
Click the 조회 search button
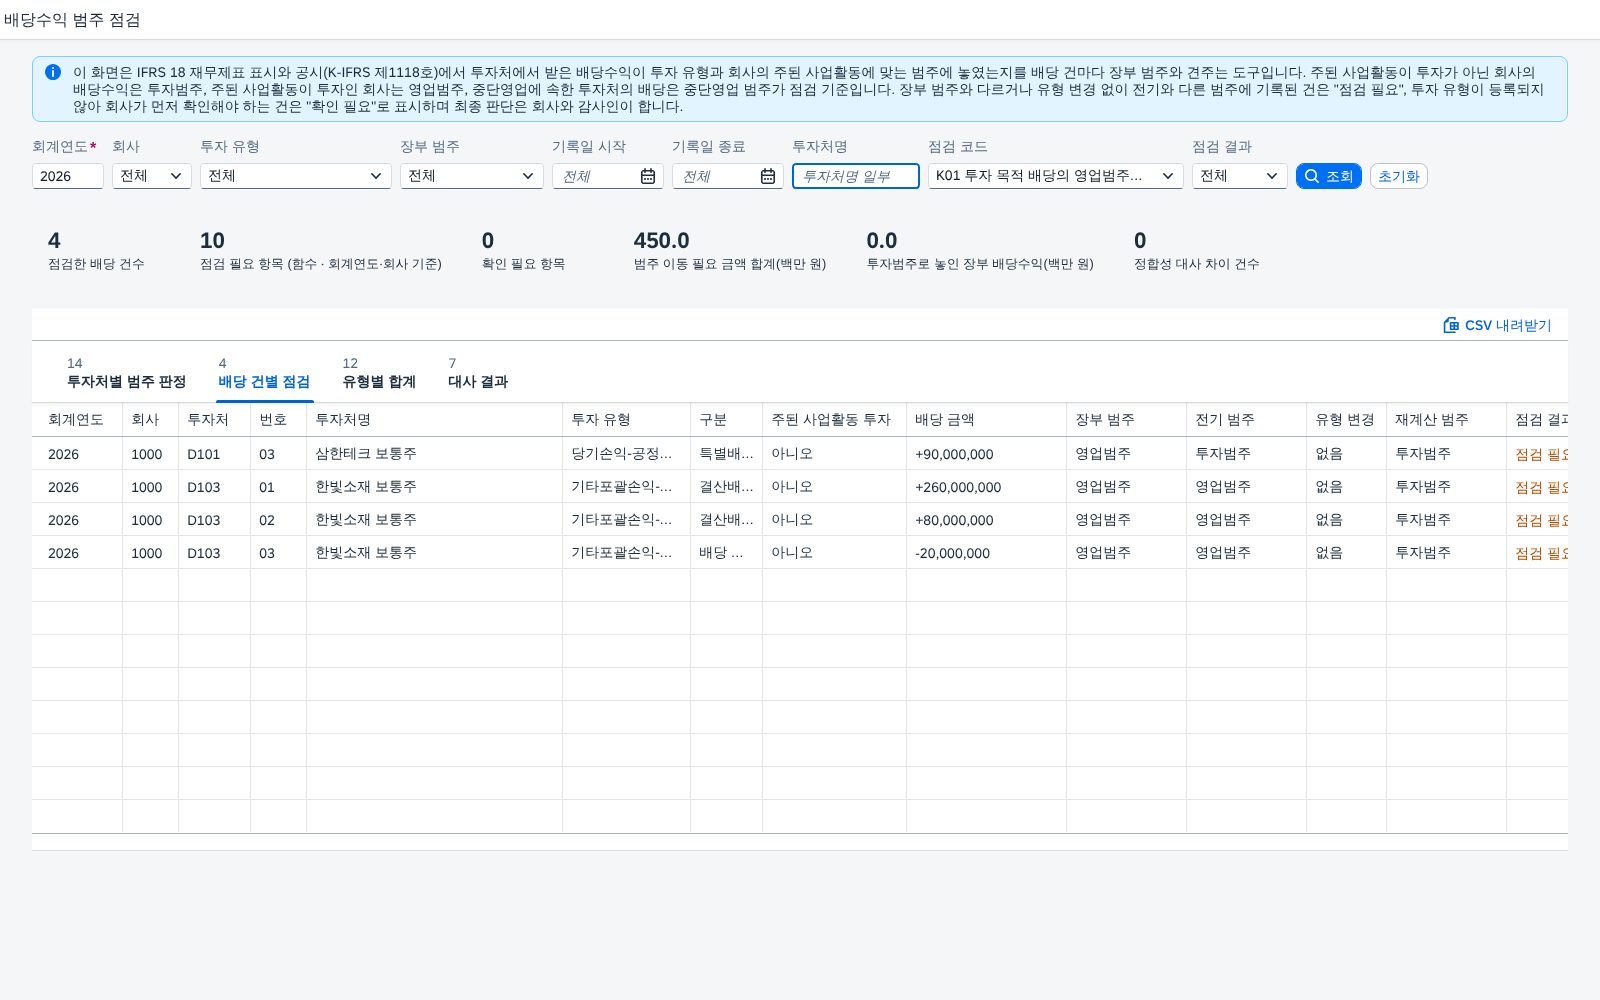click(1329, 176)
